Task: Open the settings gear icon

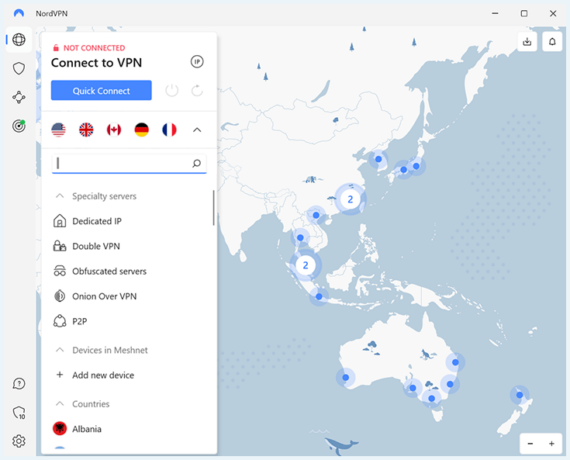Action: [19, 441]
